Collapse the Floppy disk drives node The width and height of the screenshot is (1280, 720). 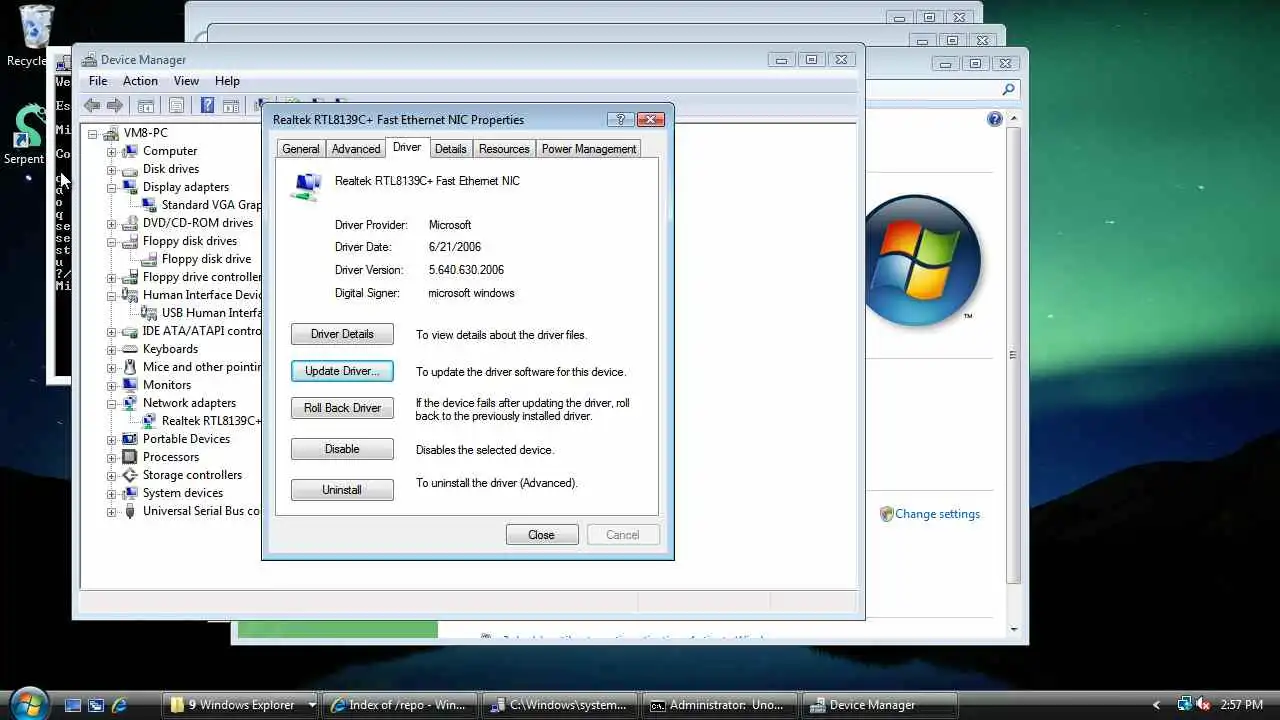[112, 241]
